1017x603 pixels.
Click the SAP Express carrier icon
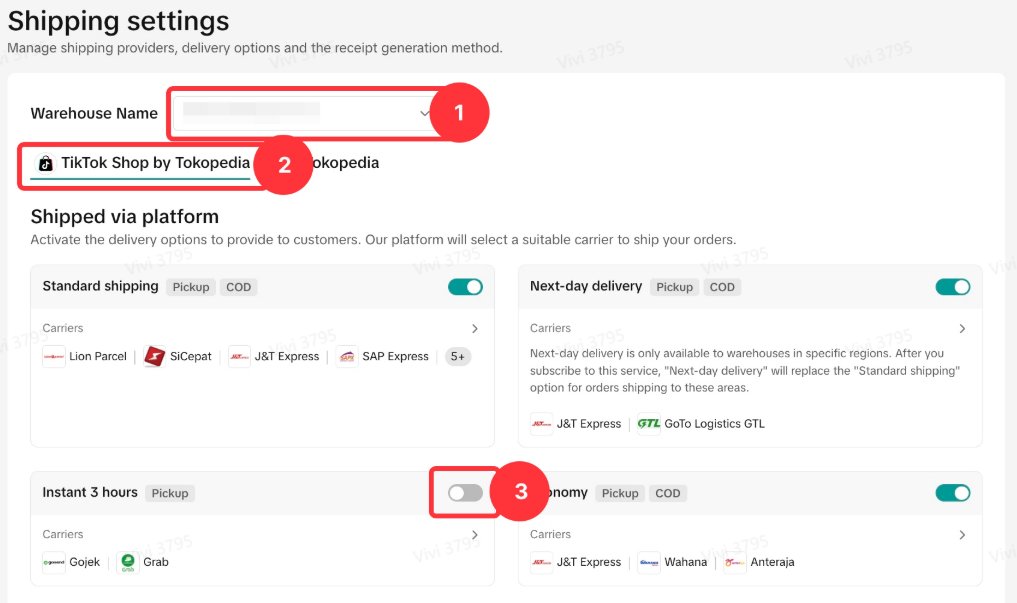[x=346, y=357]
